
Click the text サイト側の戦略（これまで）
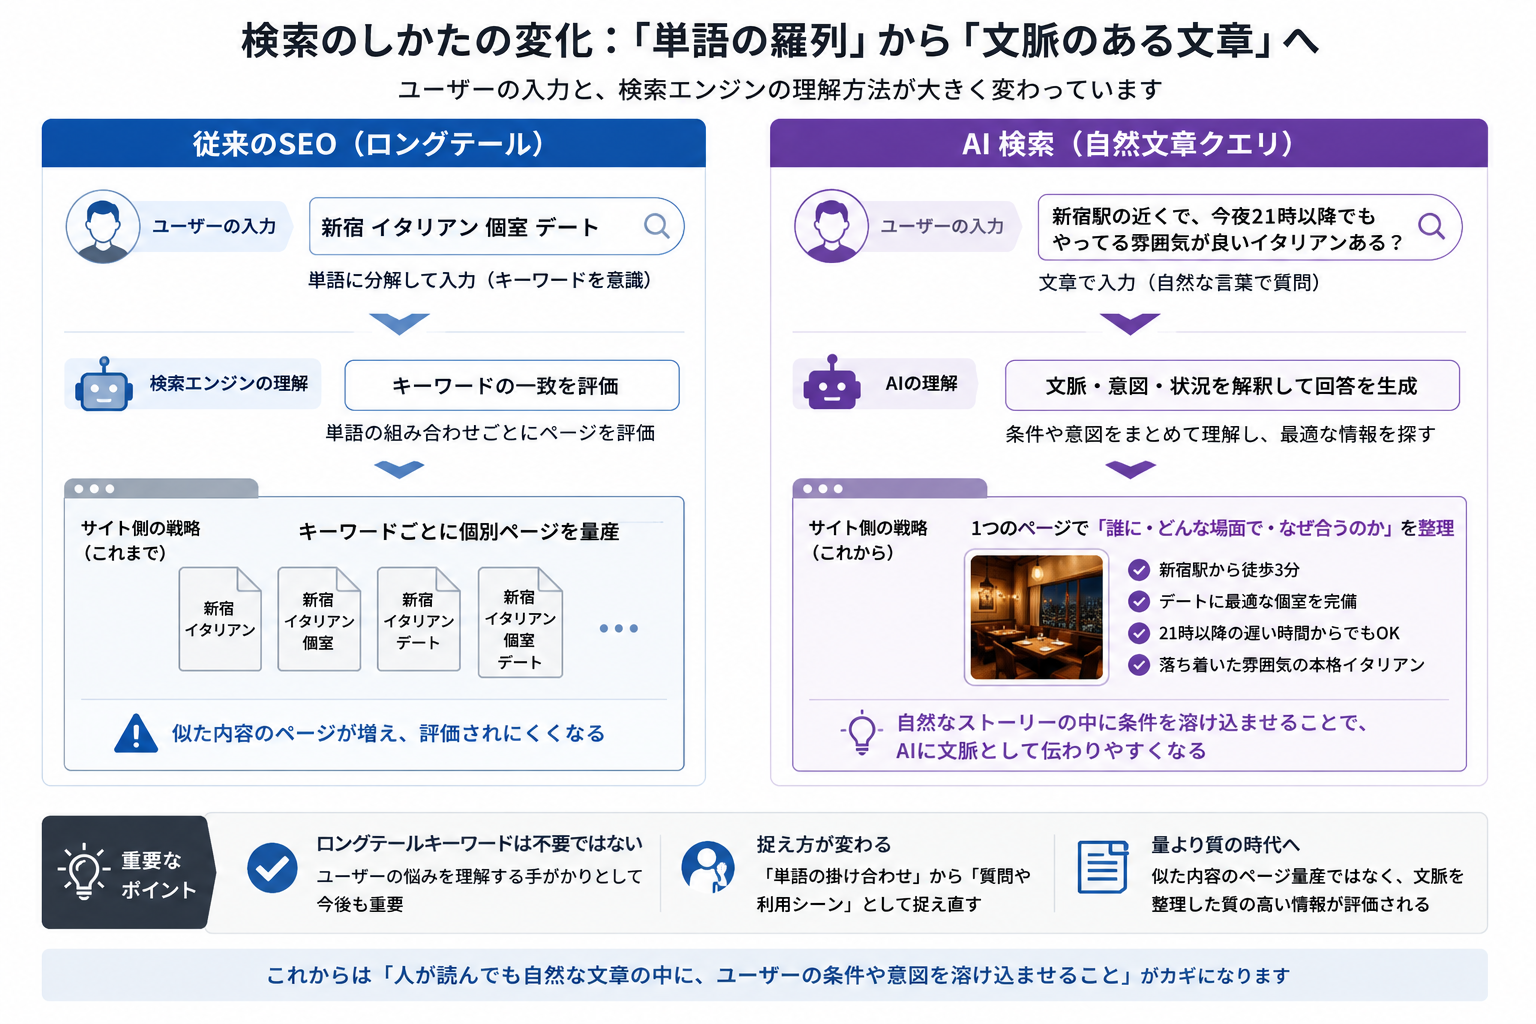tap(140, 540)
